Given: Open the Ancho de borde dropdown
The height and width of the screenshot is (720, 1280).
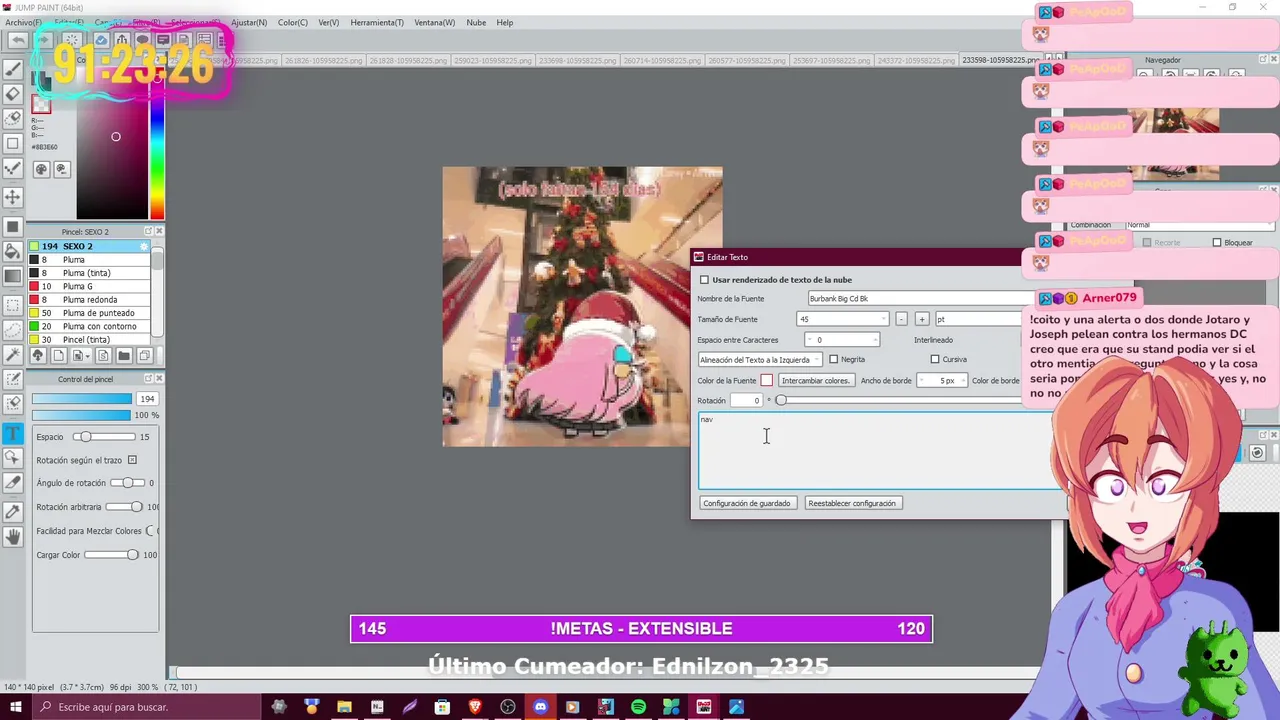Looking at the screenshot, I should point(942,380).
